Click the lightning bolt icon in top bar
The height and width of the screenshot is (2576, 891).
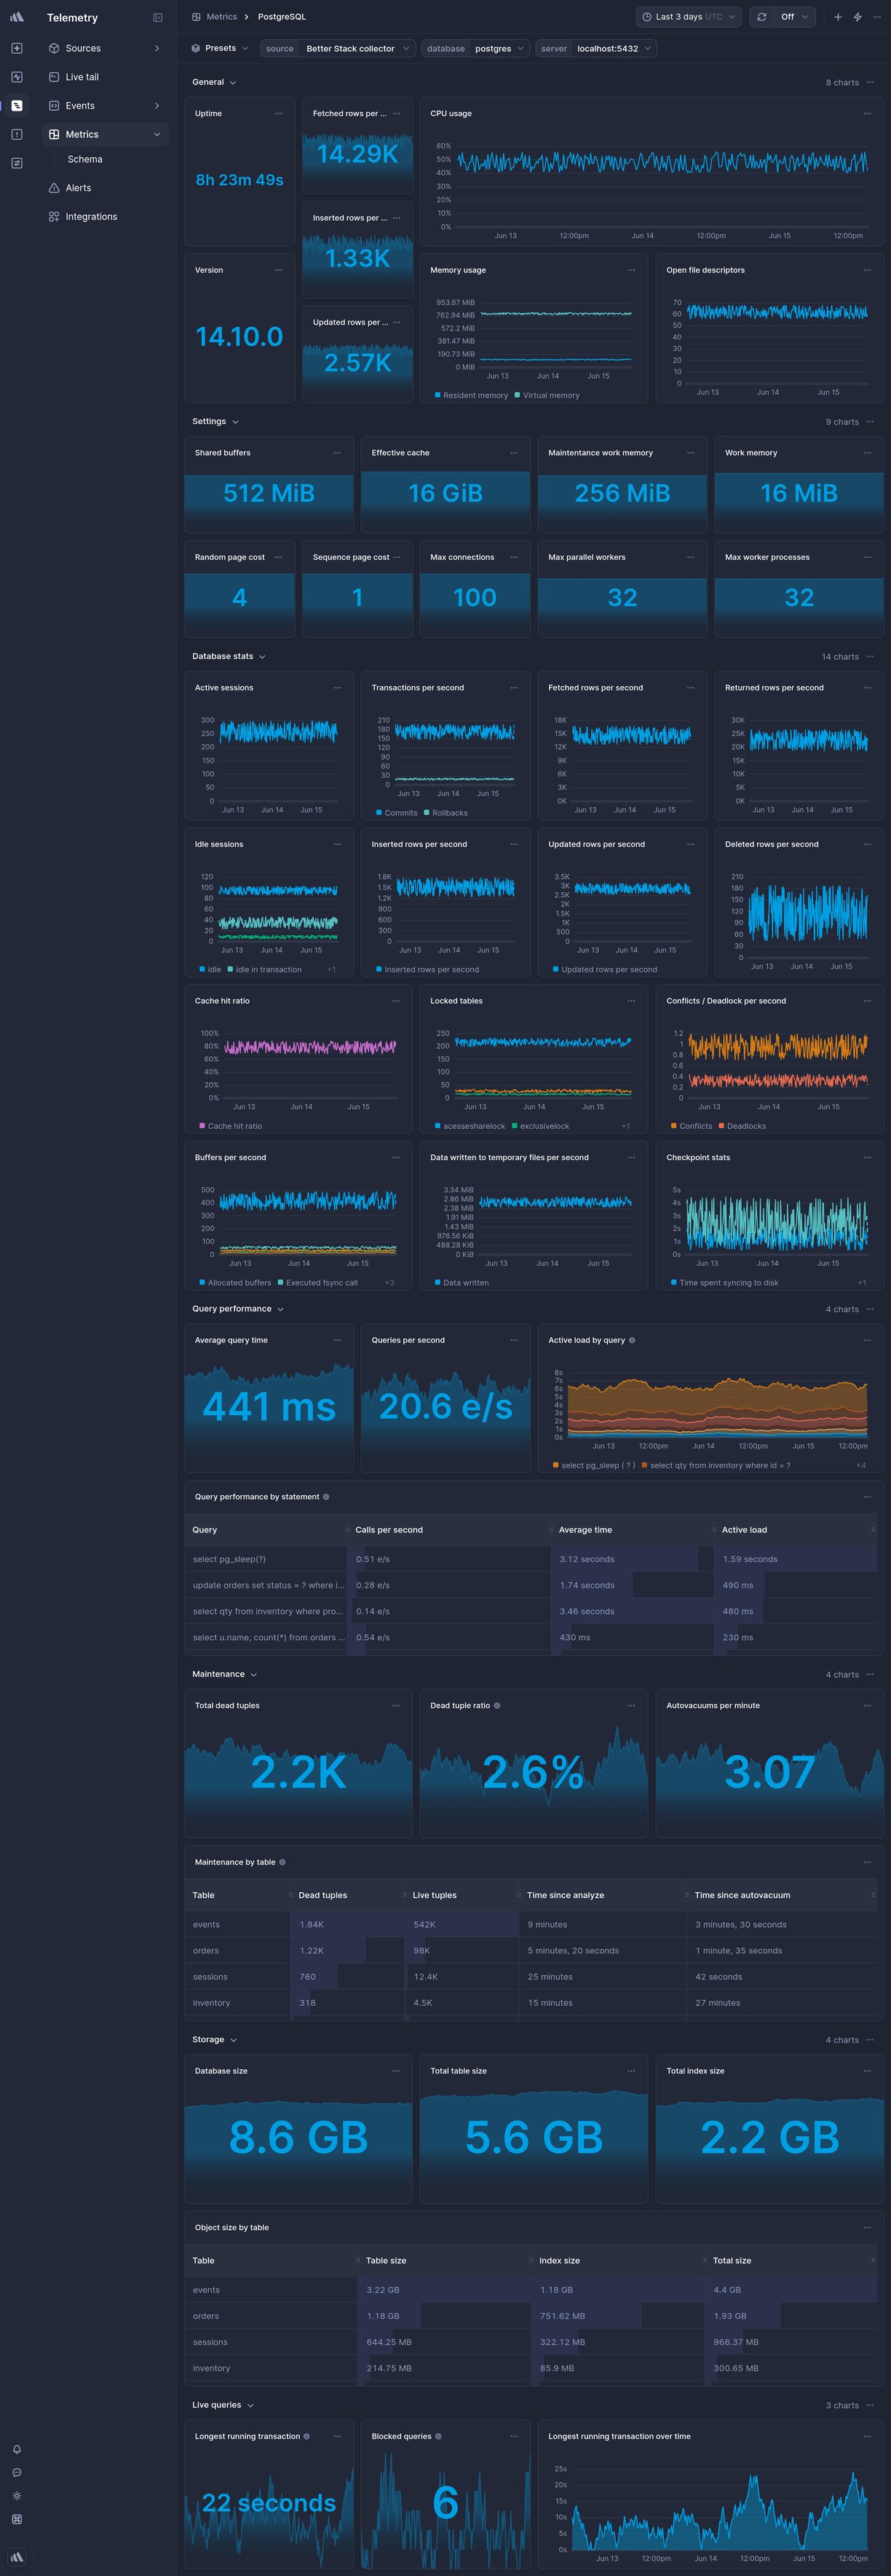tap(858, 17)
